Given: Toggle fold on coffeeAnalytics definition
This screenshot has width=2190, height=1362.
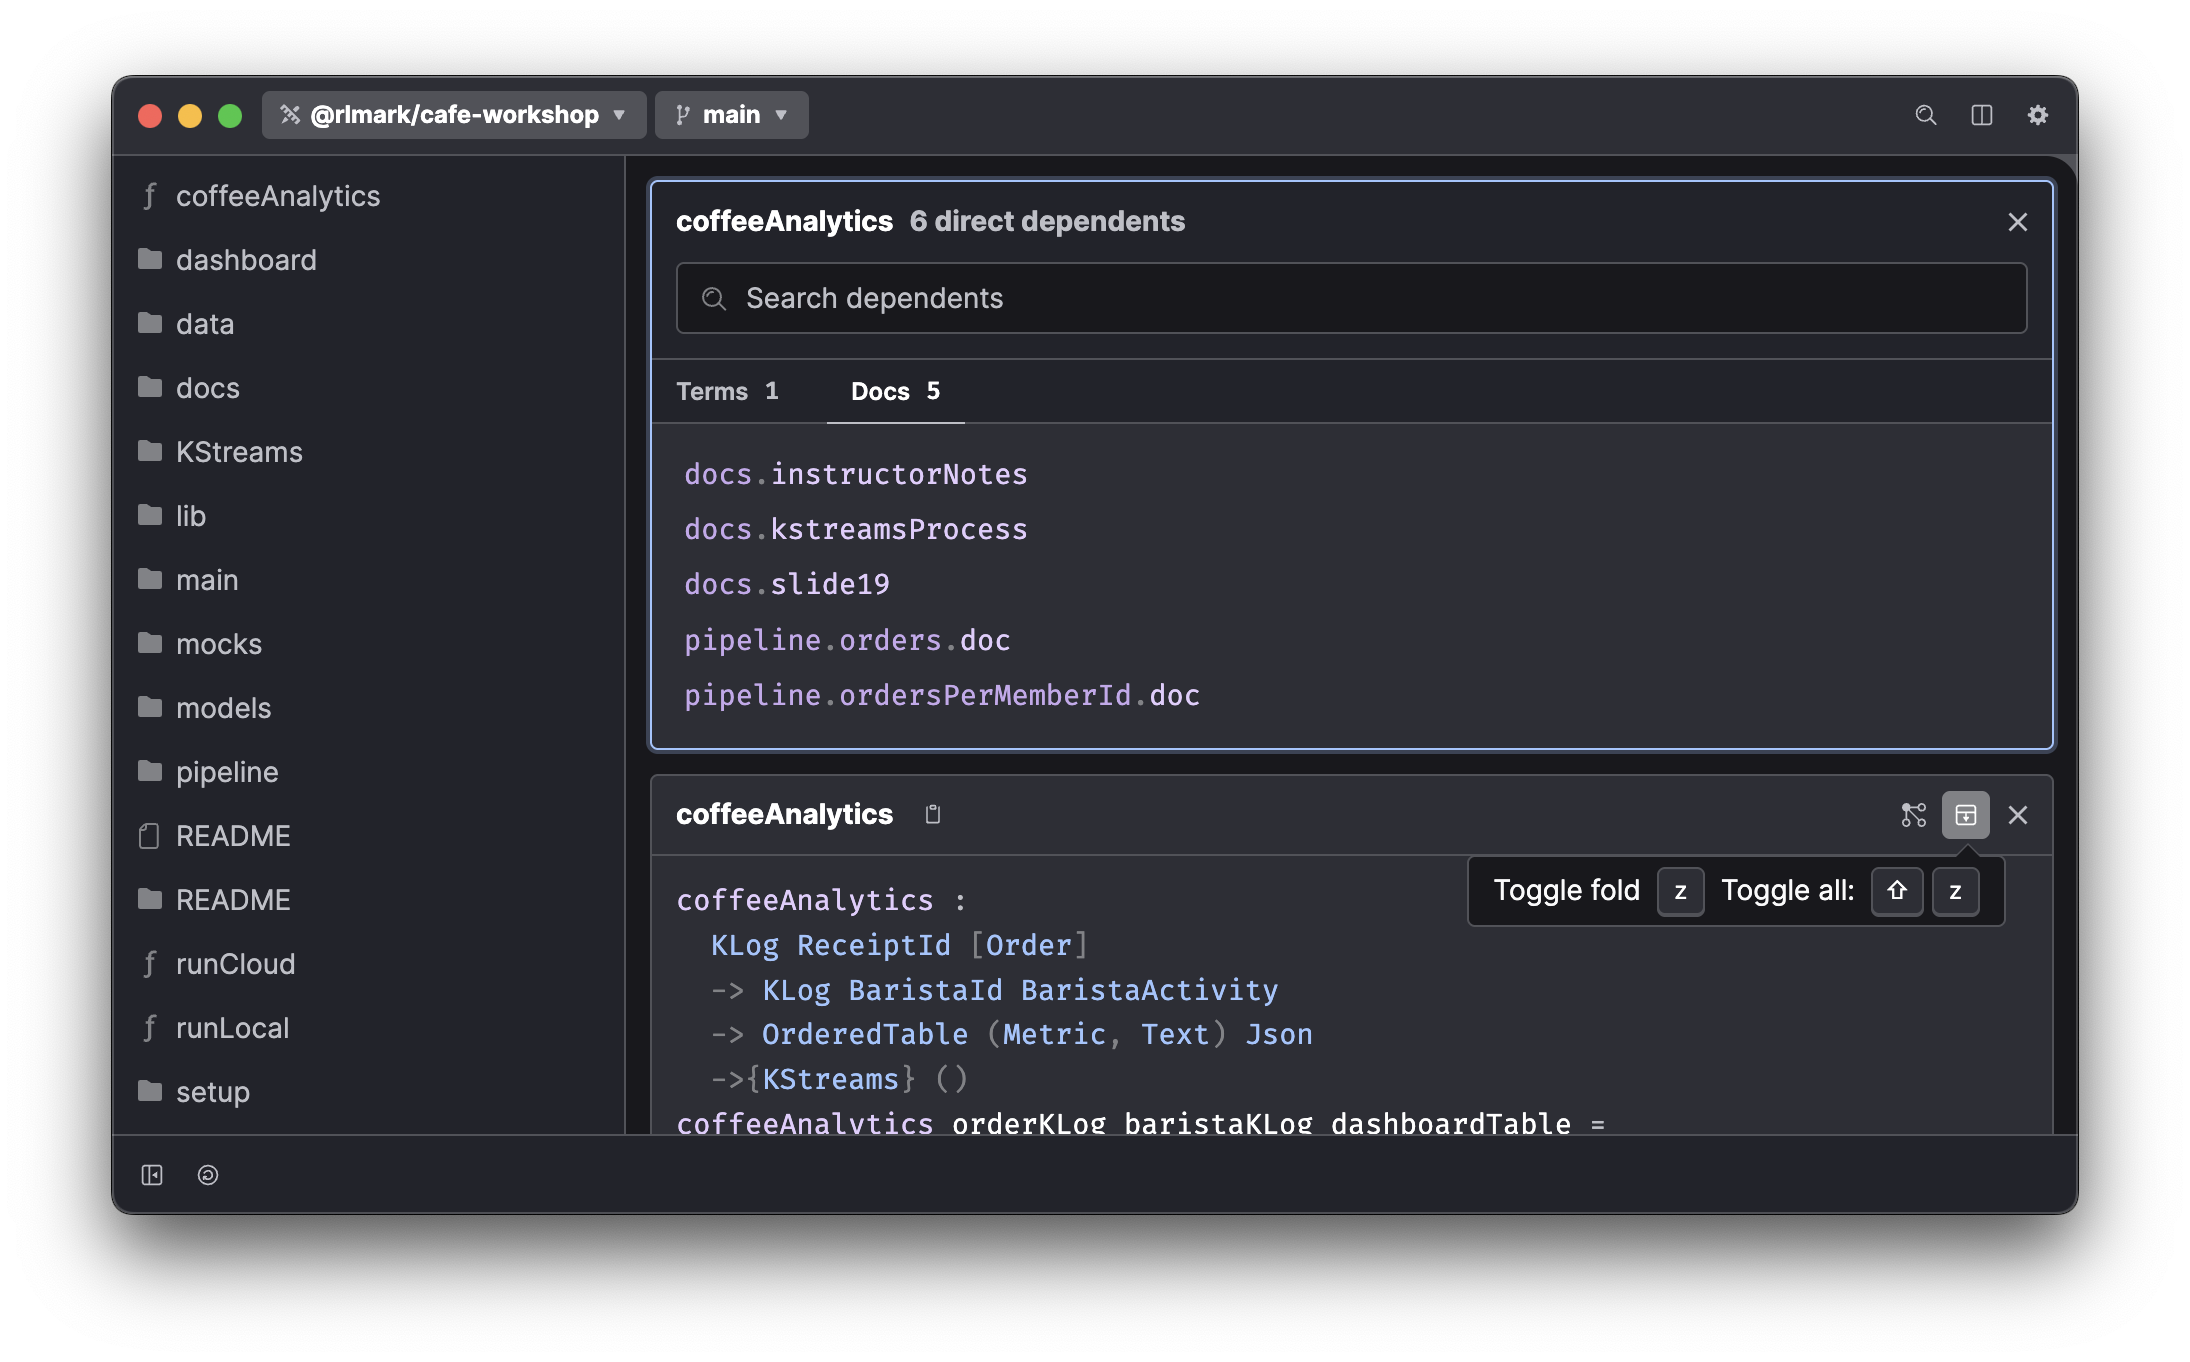Looking at the screenshot, I should click(x=1965, y=815).
